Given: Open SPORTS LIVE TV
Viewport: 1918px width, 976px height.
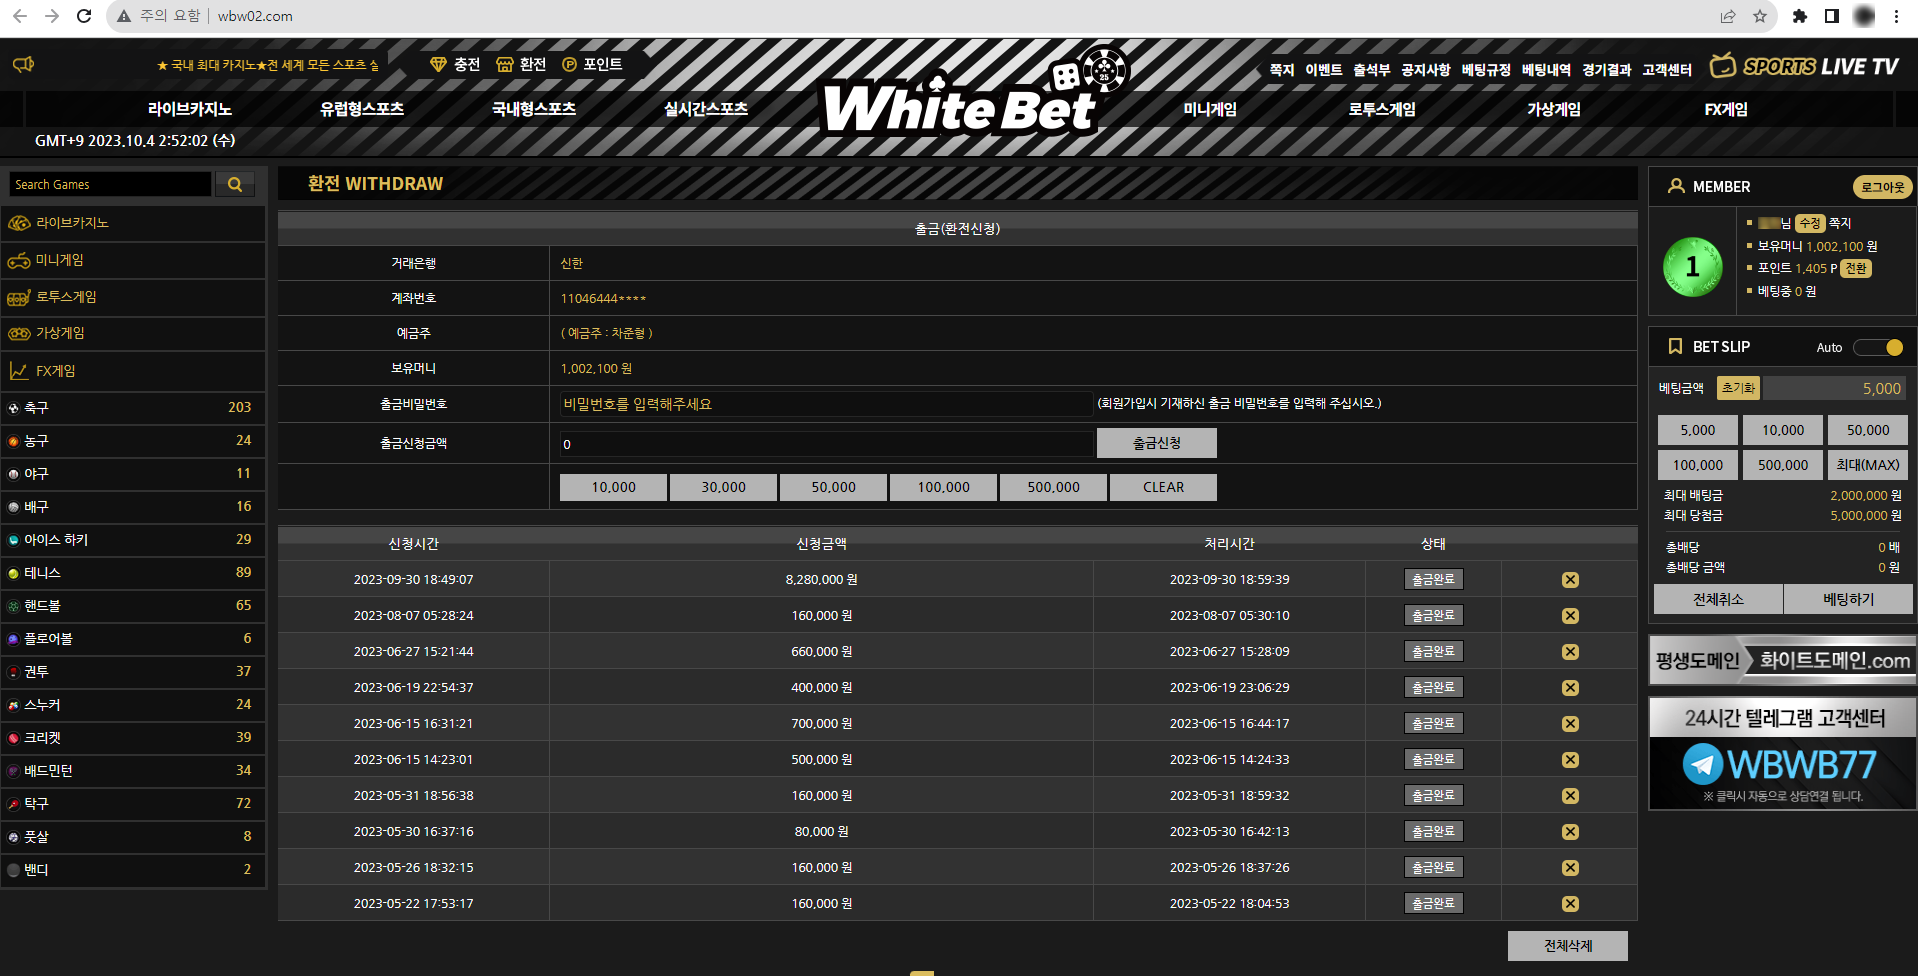Looking at the screenshot, I should pyautogui.click(x=1804, y=66).
